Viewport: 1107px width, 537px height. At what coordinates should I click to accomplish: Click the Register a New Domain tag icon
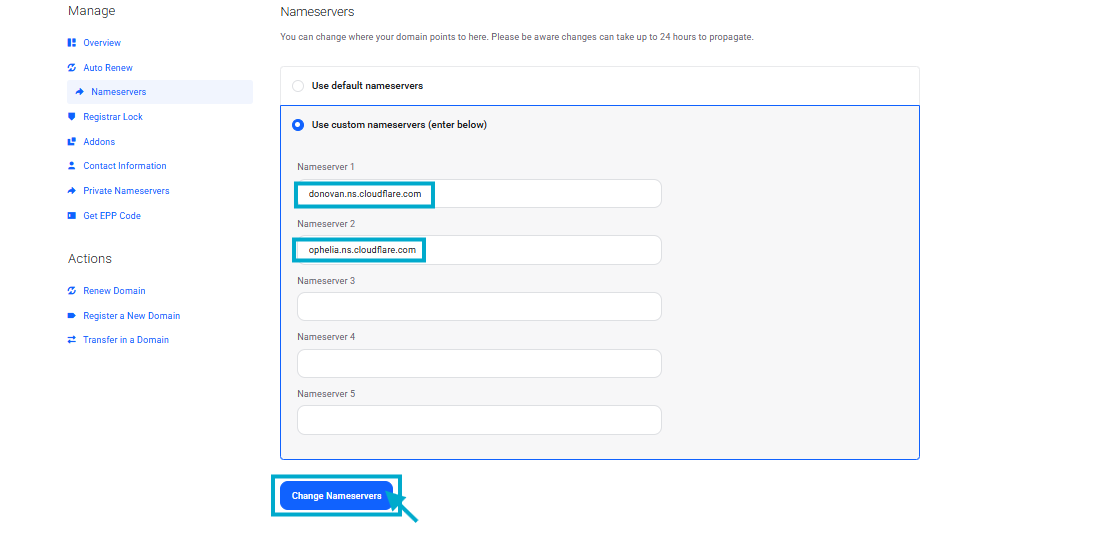click(71, 316)
